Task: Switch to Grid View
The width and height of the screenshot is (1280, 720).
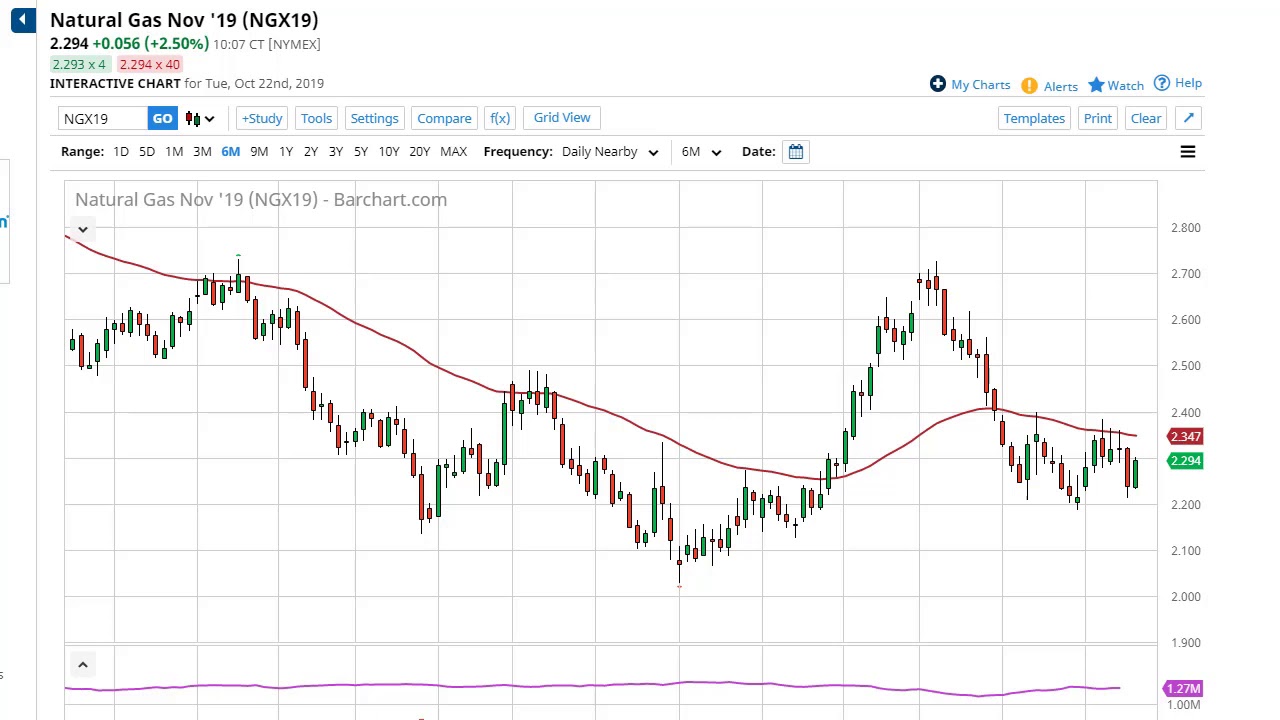Action: pos(562,118)
